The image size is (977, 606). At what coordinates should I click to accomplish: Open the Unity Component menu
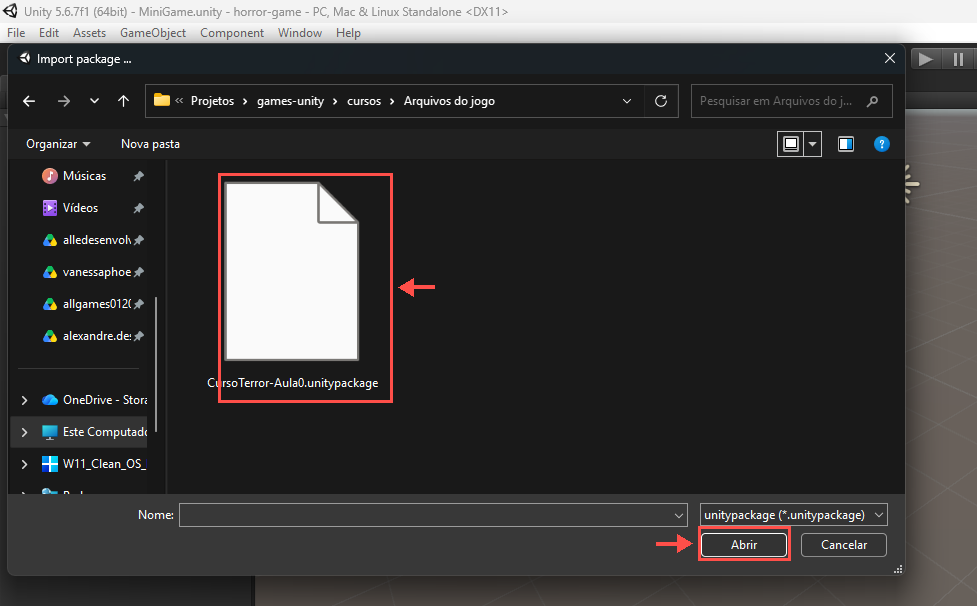(x=232, y=33)
